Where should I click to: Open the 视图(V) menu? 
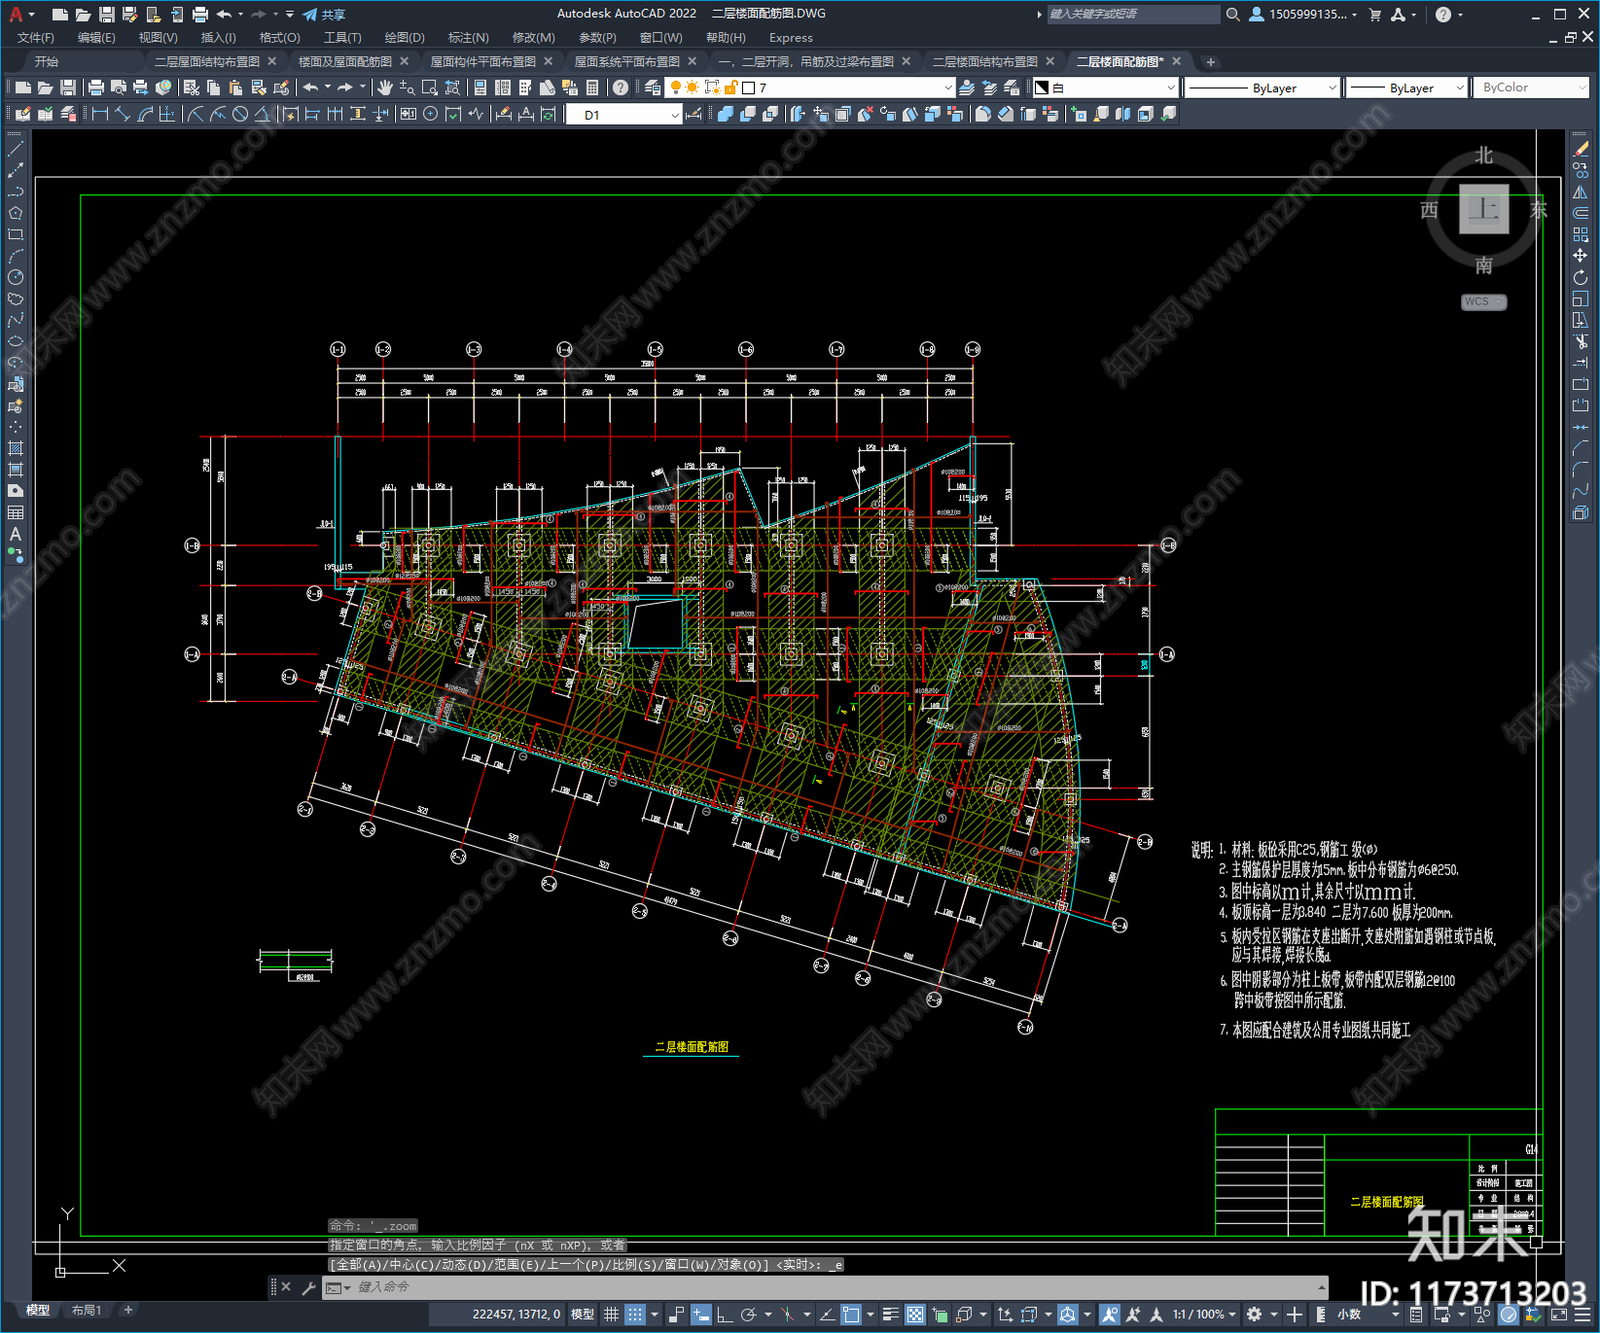[158, 37]
